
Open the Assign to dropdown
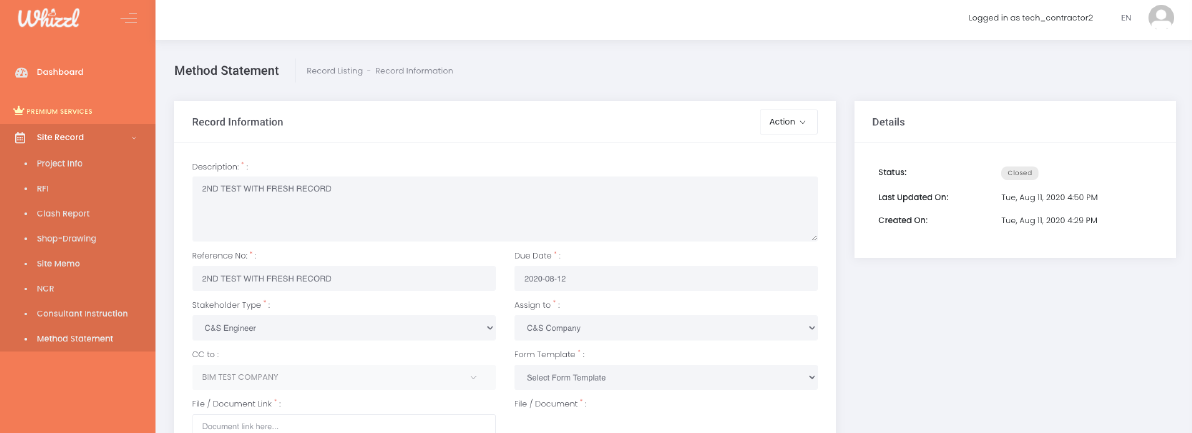click(x=666, y=328)
